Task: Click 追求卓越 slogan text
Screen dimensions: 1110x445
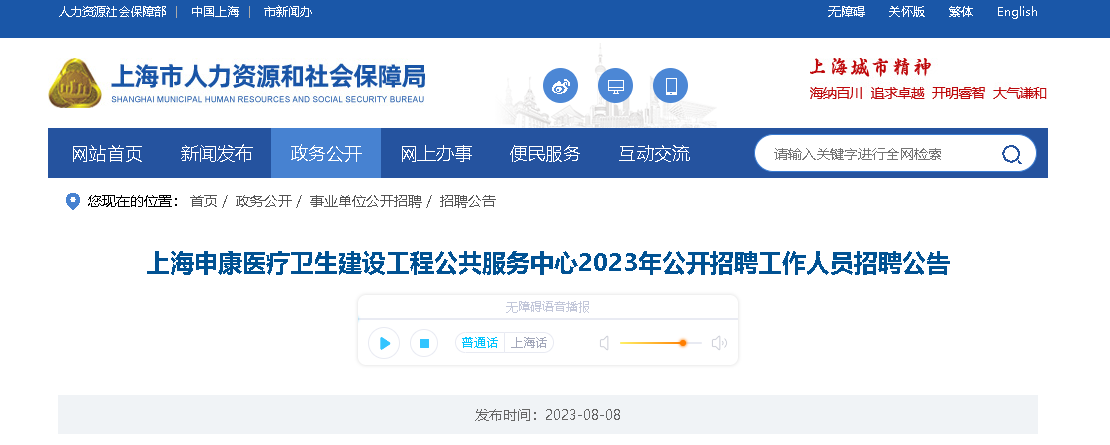Action: (898, 93)
